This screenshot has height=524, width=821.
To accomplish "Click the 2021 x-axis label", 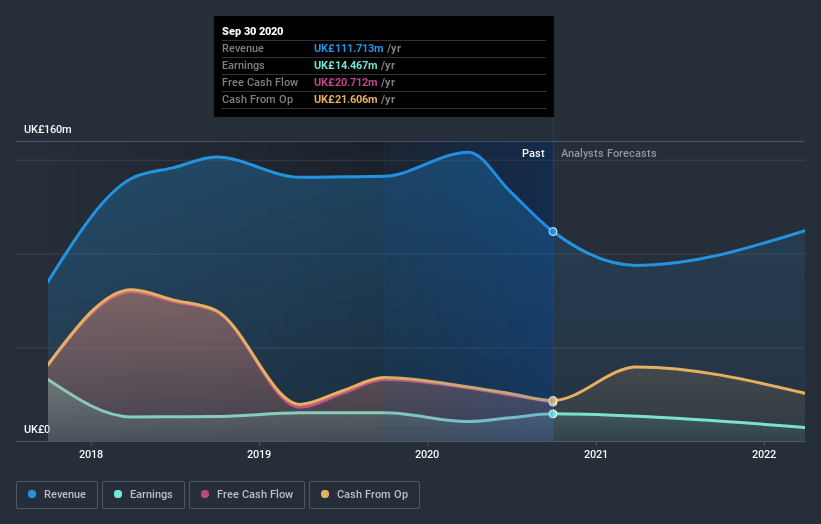I will 596,454.
